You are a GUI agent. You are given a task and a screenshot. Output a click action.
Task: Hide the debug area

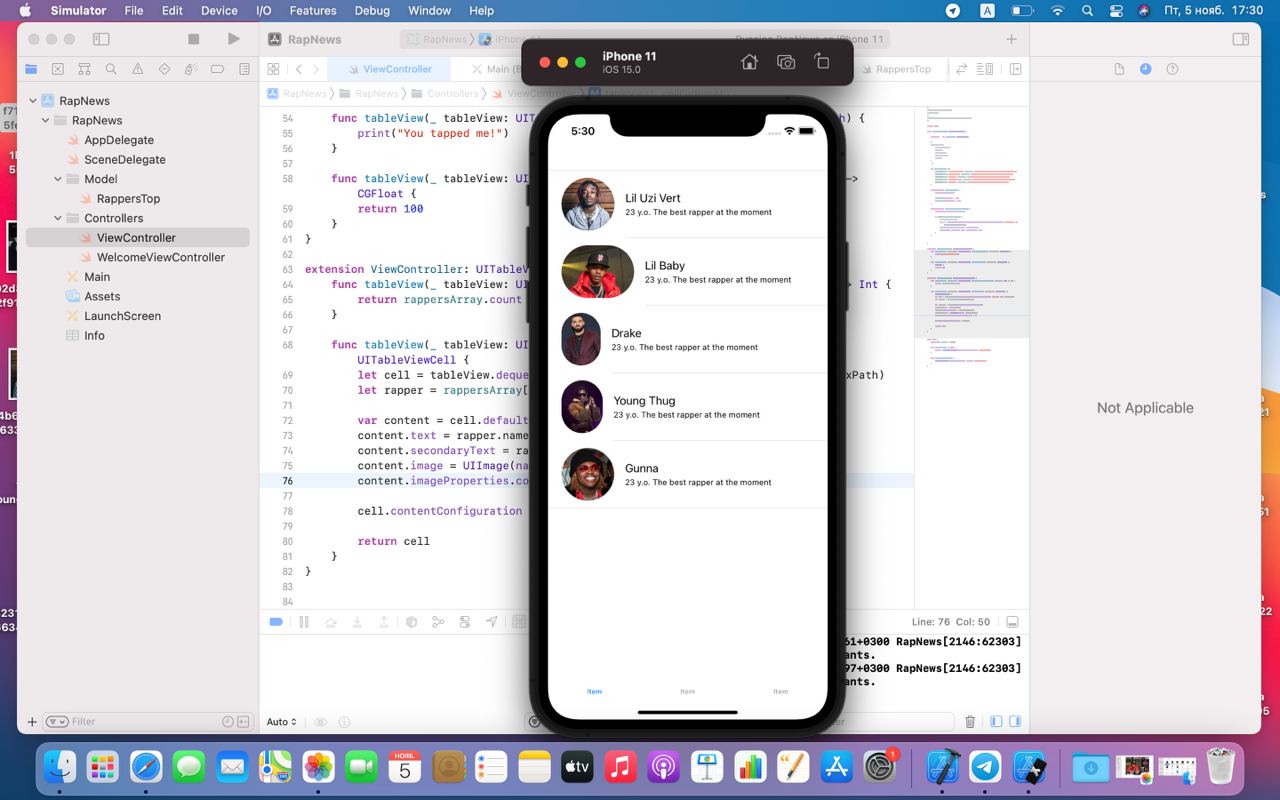pos(1013,622)
